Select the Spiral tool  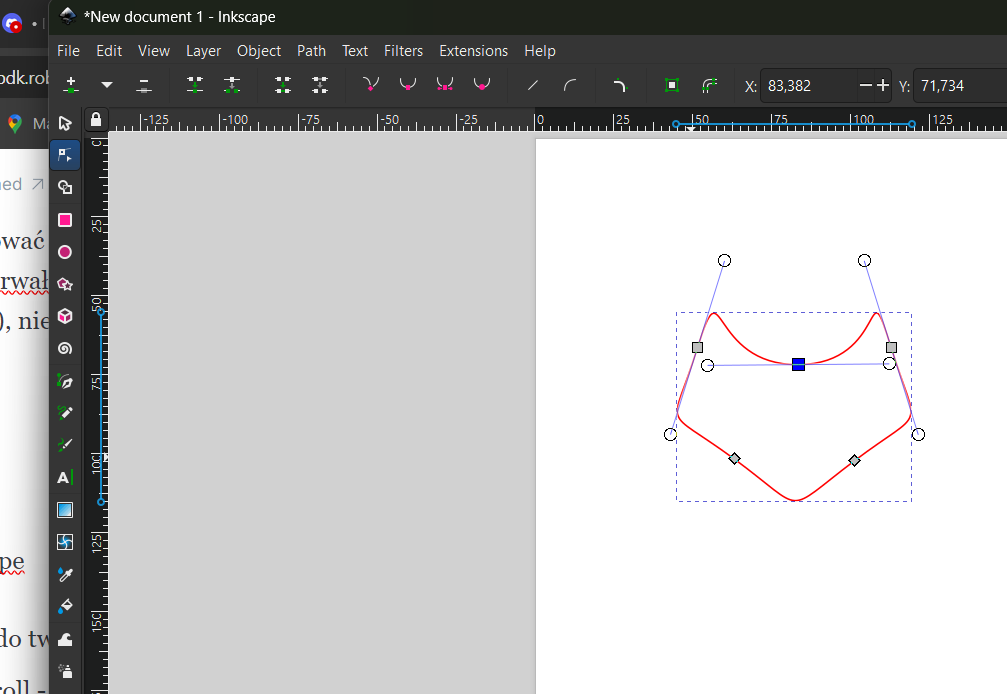click(65, 349)
